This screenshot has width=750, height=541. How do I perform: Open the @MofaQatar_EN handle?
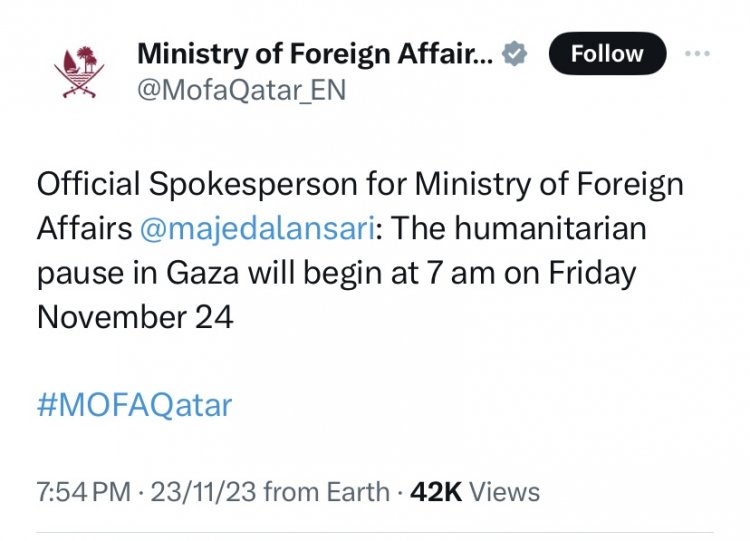(240, 90)
